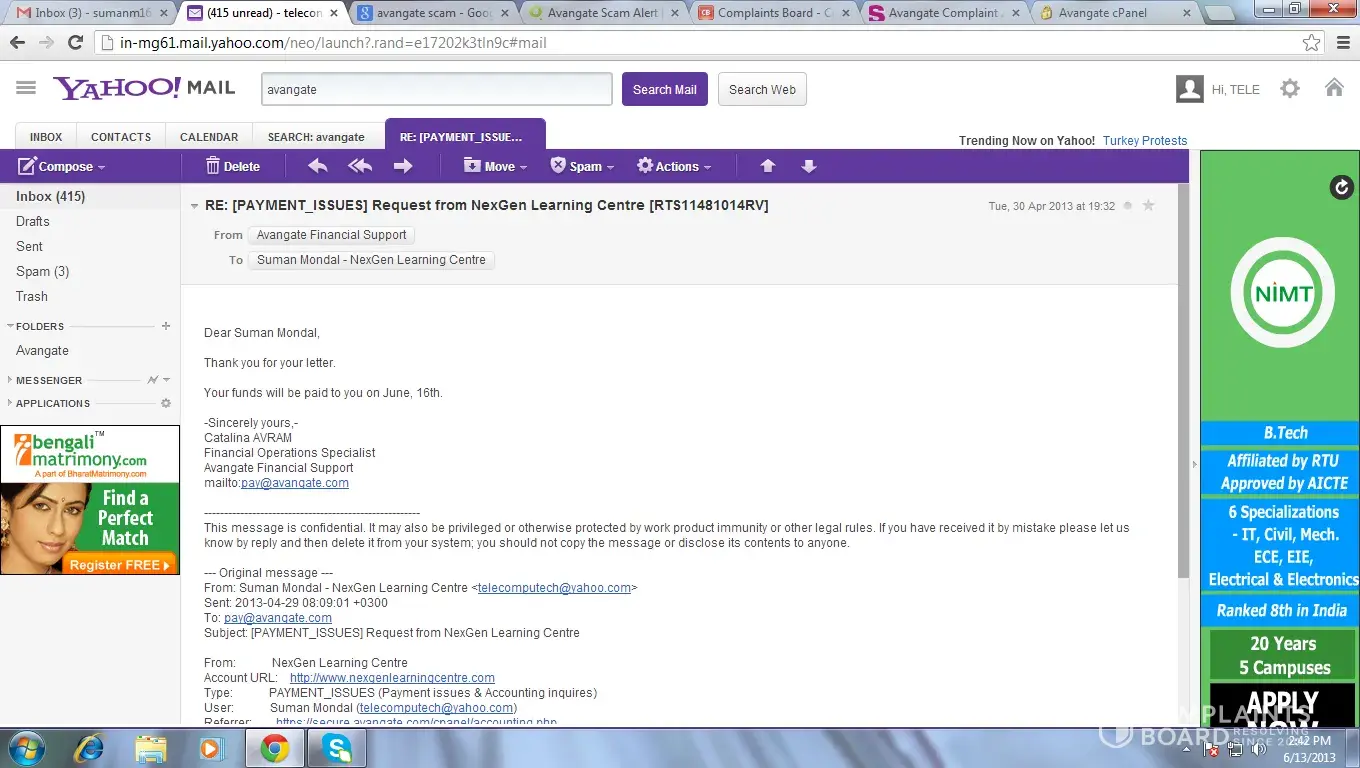Click the Yahoo home icon
The image size is (1360, 768).
pos(1334,88)
